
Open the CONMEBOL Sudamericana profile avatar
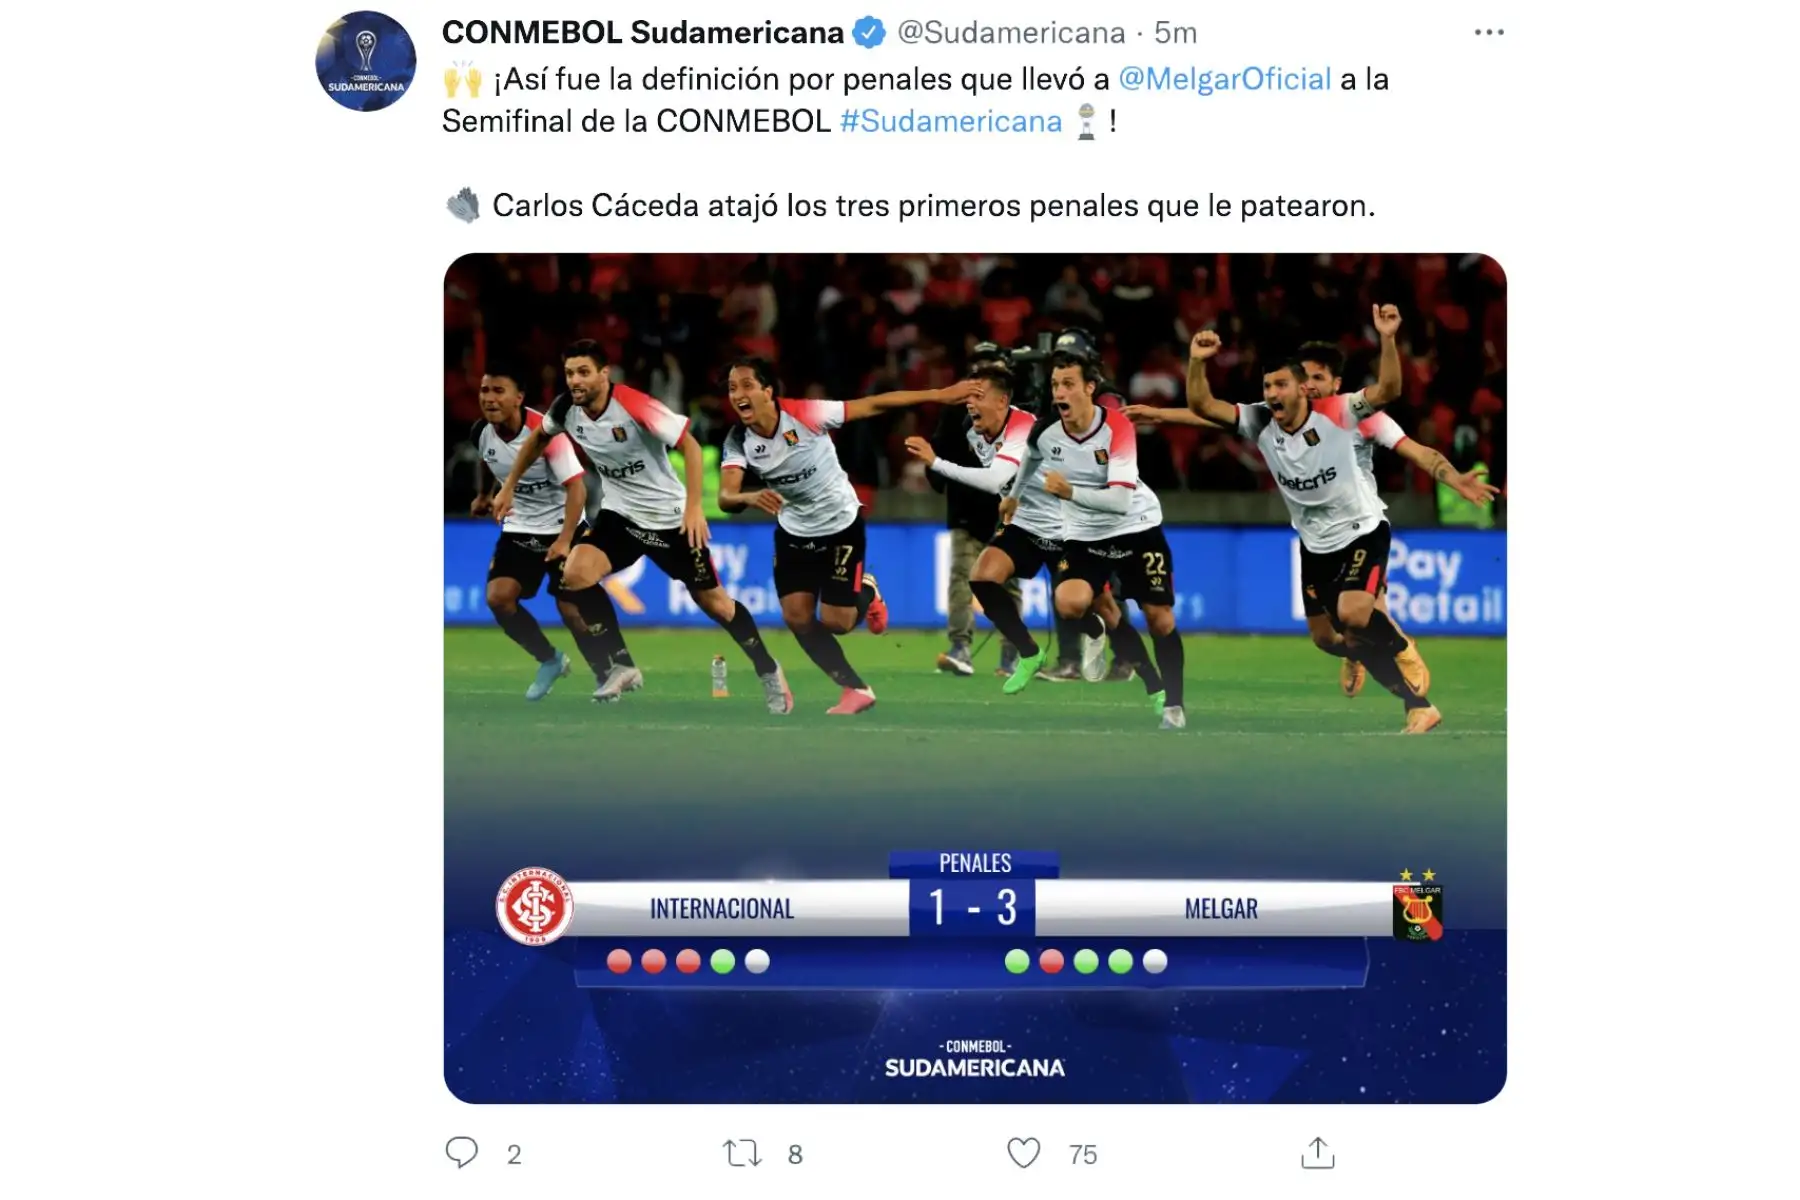tap(366, 61)
